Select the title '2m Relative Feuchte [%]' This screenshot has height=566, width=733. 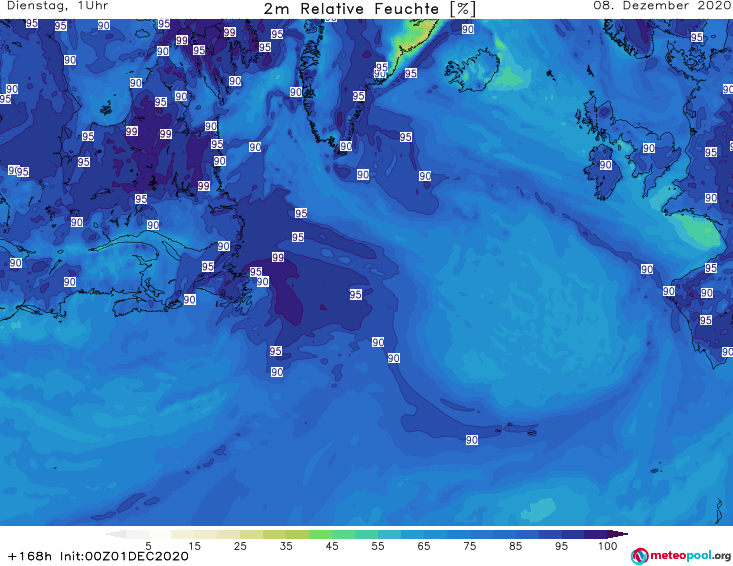pos(369,9)
